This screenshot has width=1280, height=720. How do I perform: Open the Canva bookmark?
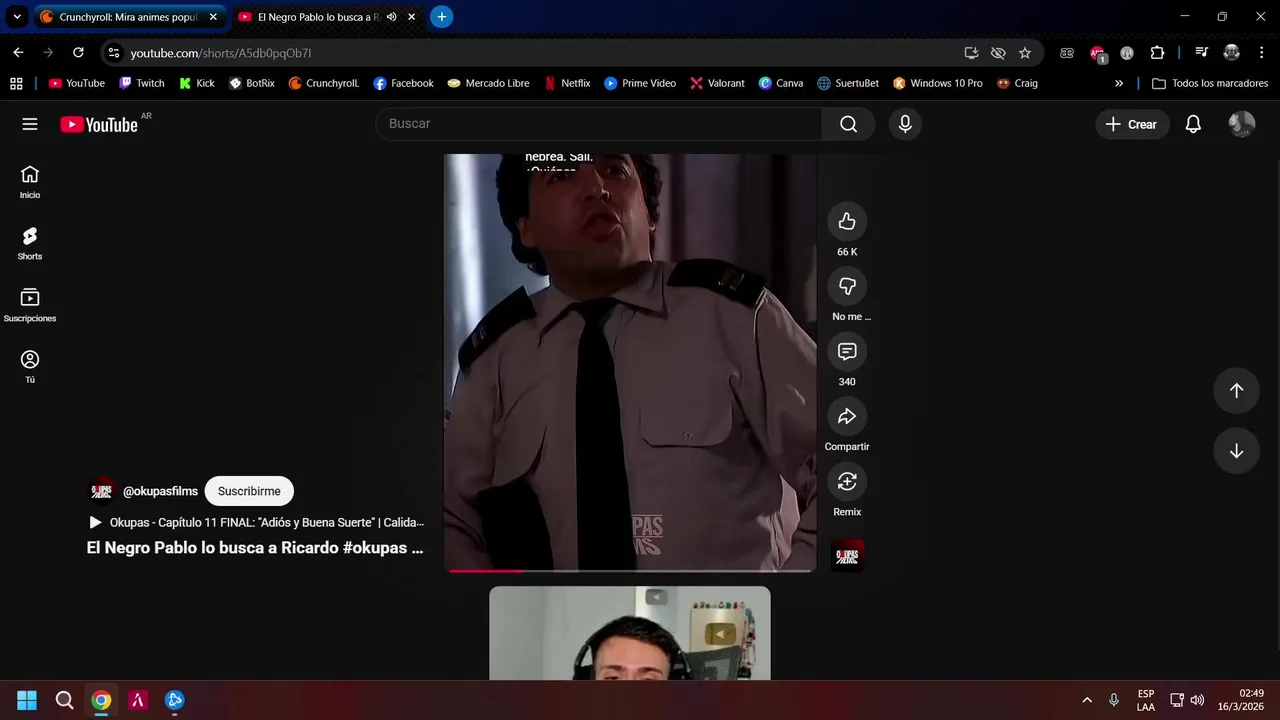780,83
